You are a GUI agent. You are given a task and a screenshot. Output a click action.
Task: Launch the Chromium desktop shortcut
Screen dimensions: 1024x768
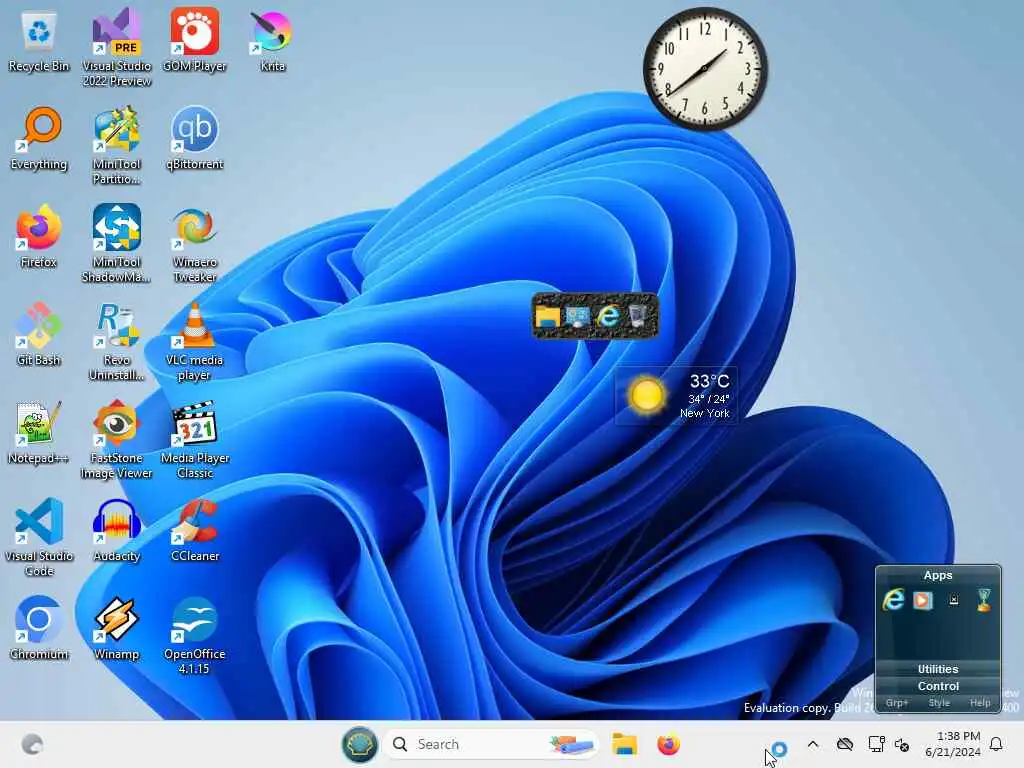[x=39, y=628]
